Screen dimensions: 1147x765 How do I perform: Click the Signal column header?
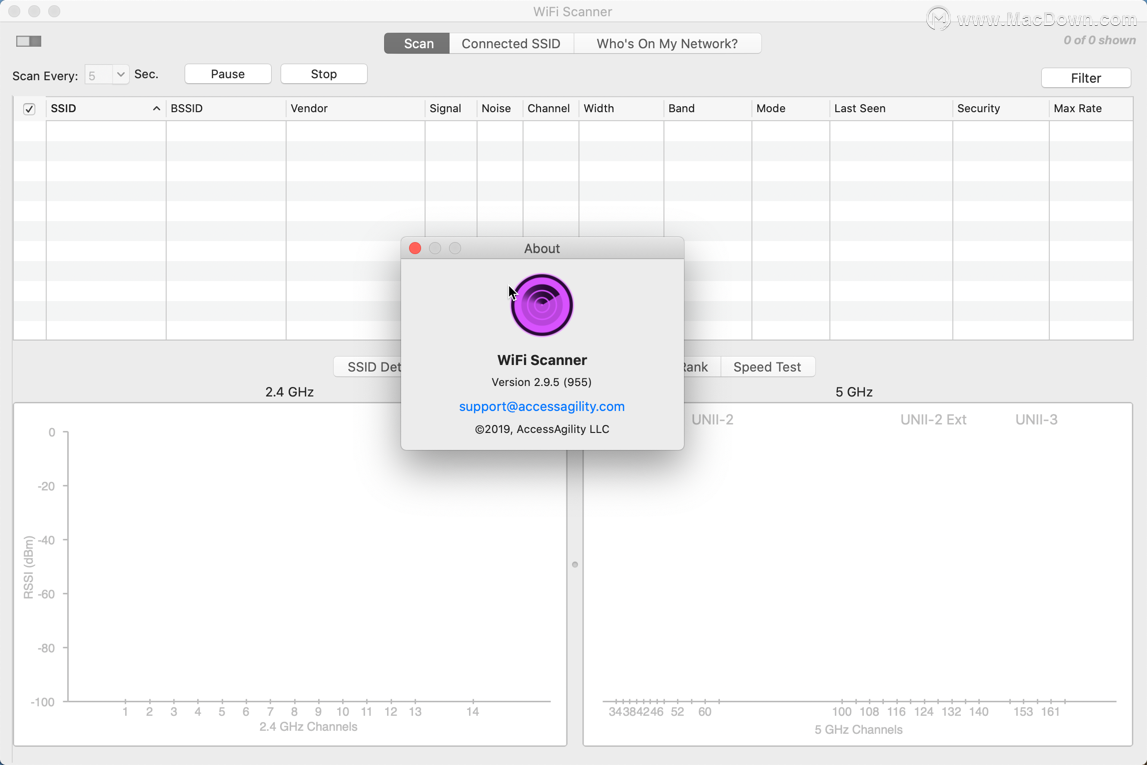(x=451, y=108)
